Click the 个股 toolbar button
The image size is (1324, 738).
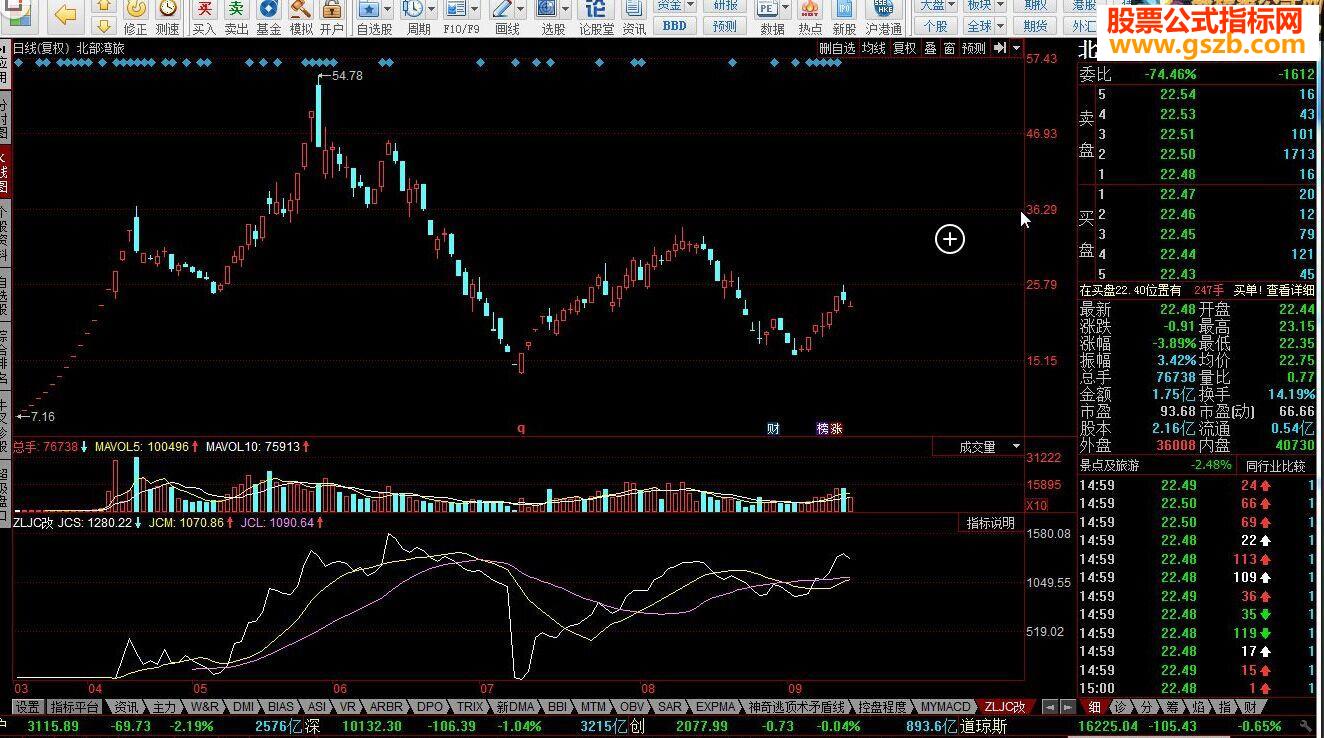click(x=935, y=26)
